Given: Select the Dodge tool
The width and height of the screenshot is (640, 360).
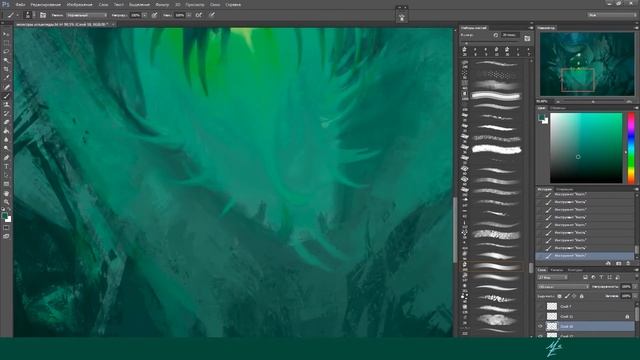Looking at the screenshot, I should [6, 149].
